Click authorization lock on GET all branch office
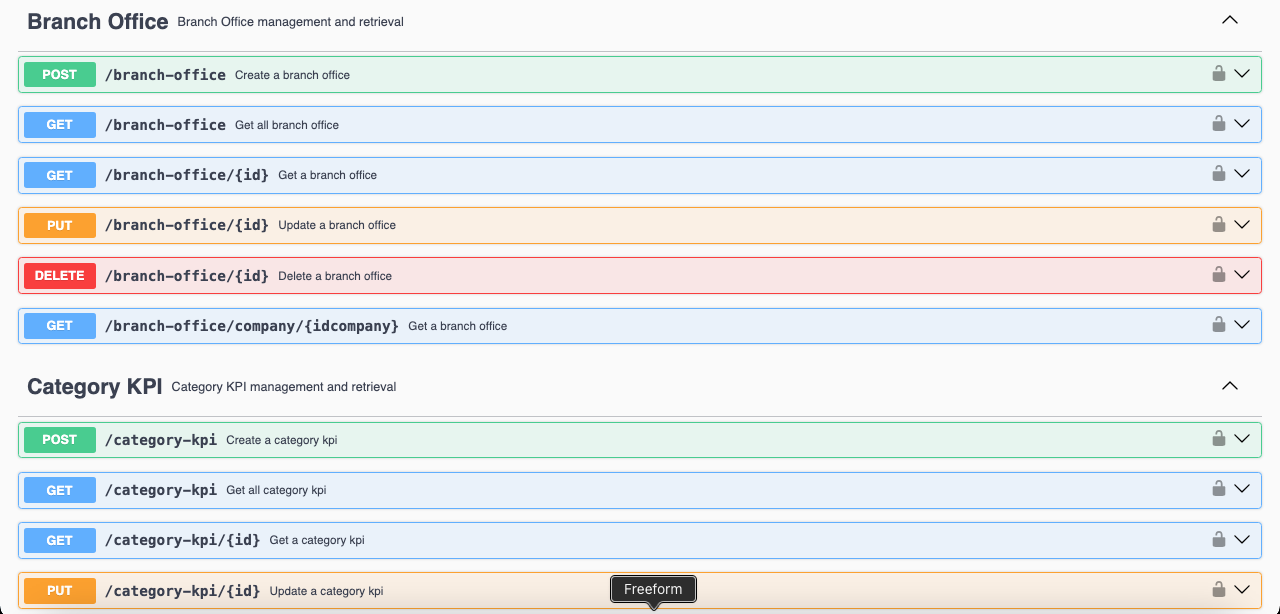The width and height of the screenshot is (1280, 614). pyautogui.click(x=1218, y=124)
